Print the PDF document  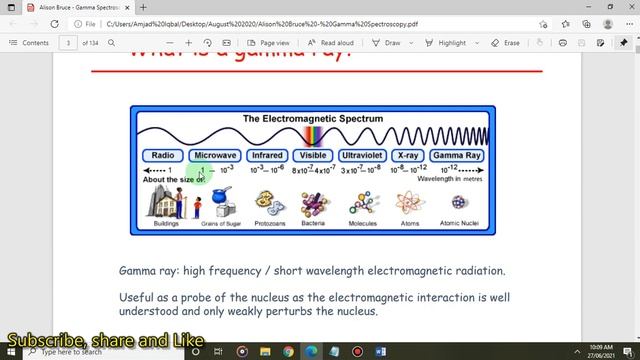pyautogui.click(x=562, y=43)
